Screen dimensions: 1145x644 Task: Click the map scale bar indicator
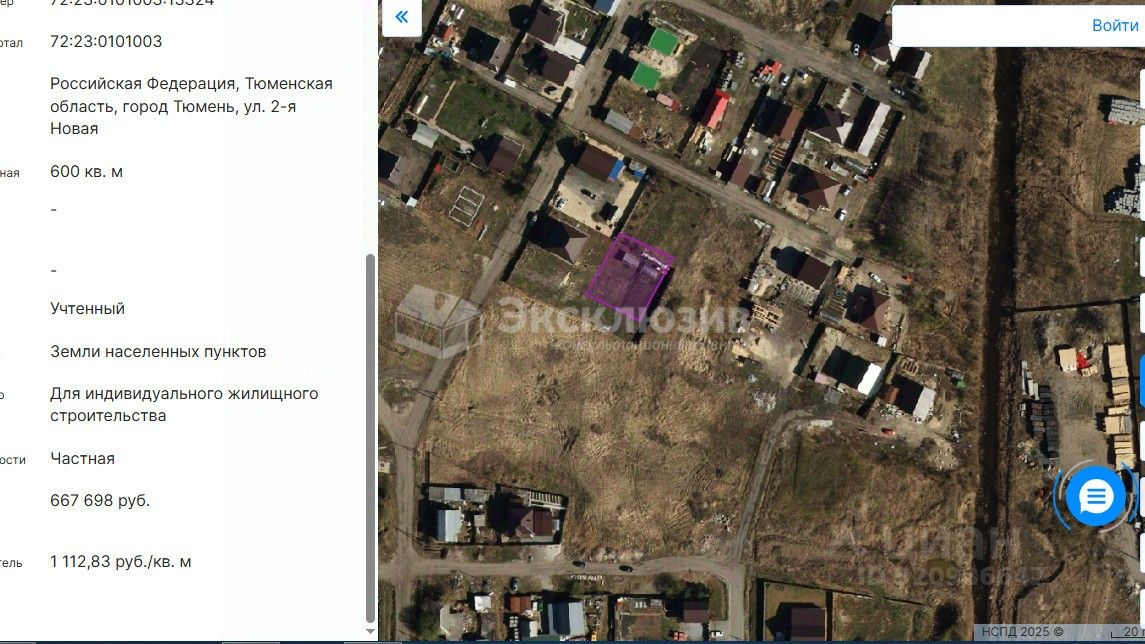pyautogui.click(x=1128, y=632)
